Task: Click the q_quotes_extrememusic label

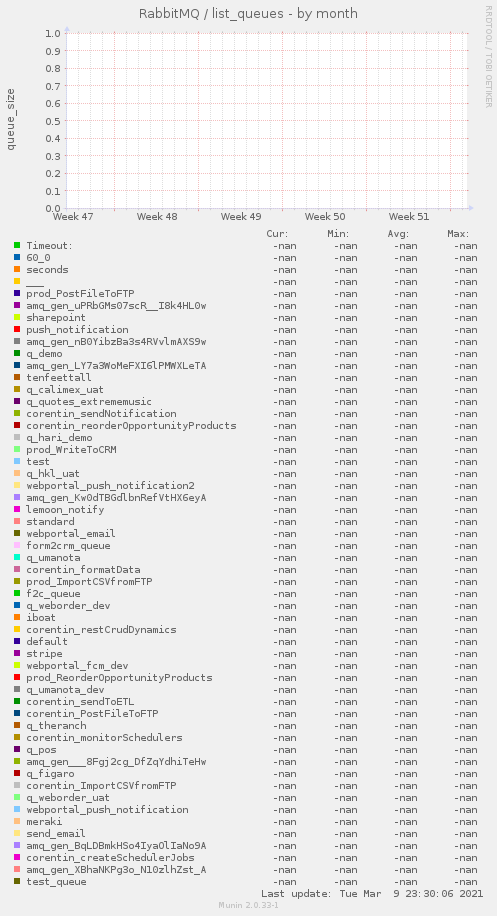Action: coord(89,401)
